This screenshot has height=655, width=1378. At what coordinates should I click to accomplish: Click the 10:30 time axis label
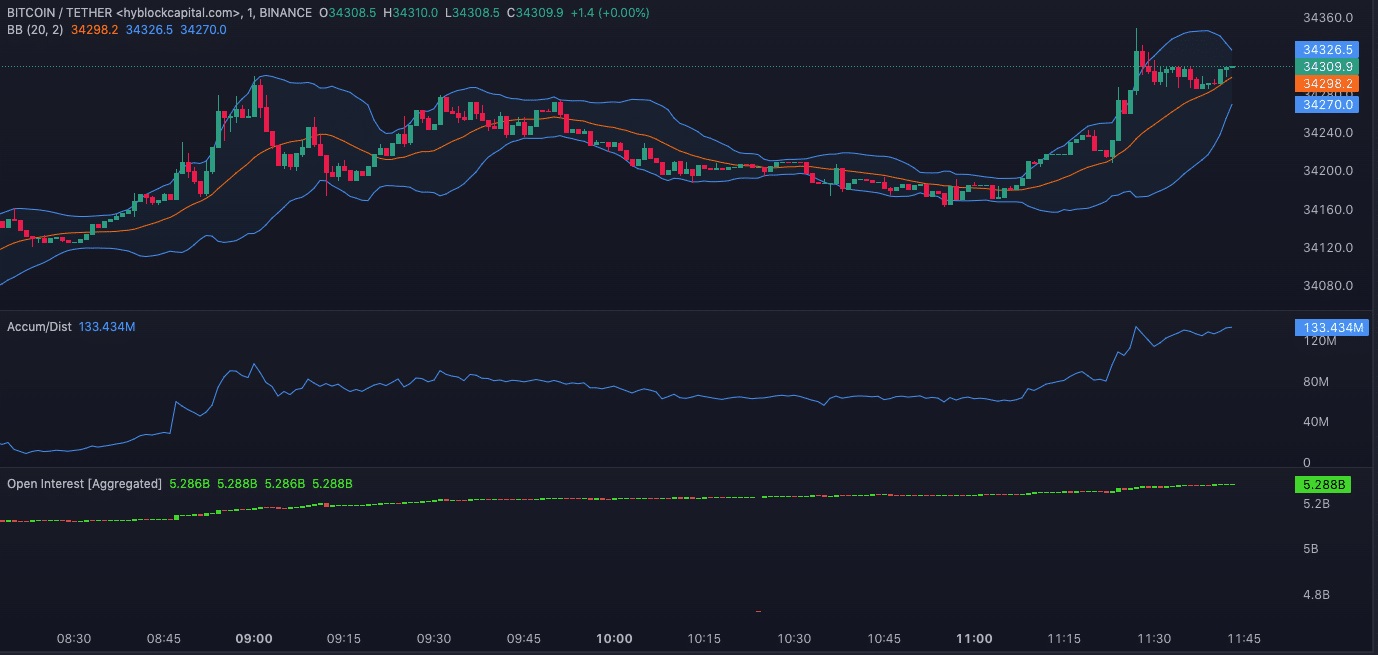coord(794,639)
